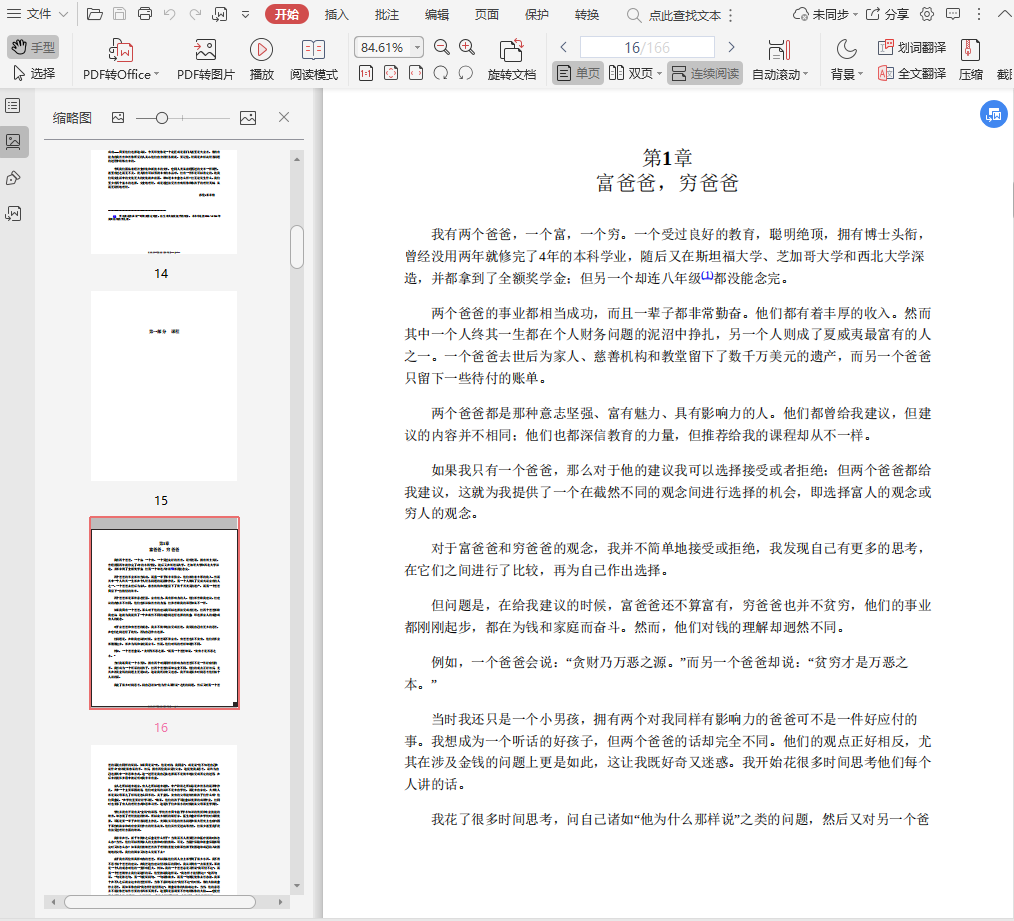1014x921 pixels.
Task: Fit page to window icon
Action: [x=391, y=74]
